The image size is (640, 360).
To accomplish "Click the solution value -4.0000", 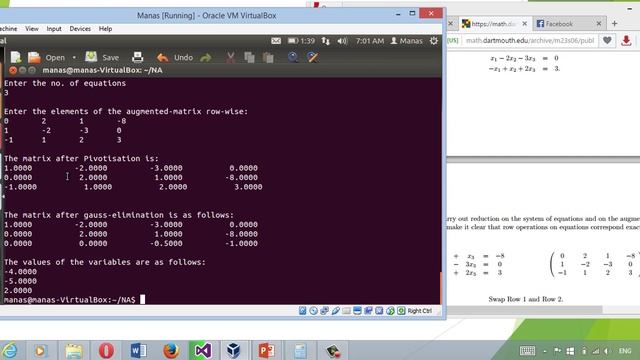I will tap(20, 272).
